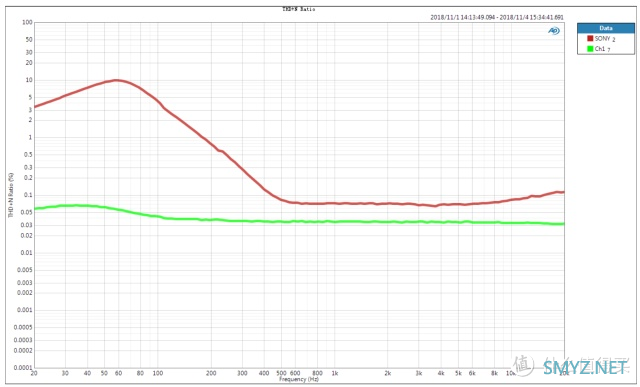Click the blue Data legend header
Image resolution: width=640 pixels, height=387 pixels.
tap(606, 28)
